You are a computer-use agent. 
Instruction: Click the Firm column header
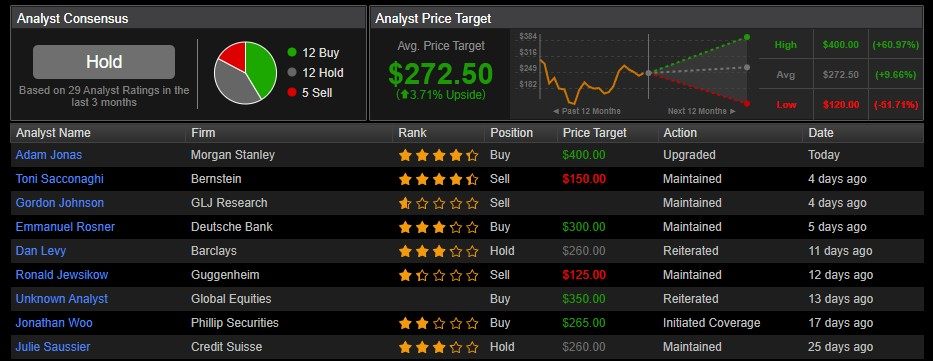point(203,133)
